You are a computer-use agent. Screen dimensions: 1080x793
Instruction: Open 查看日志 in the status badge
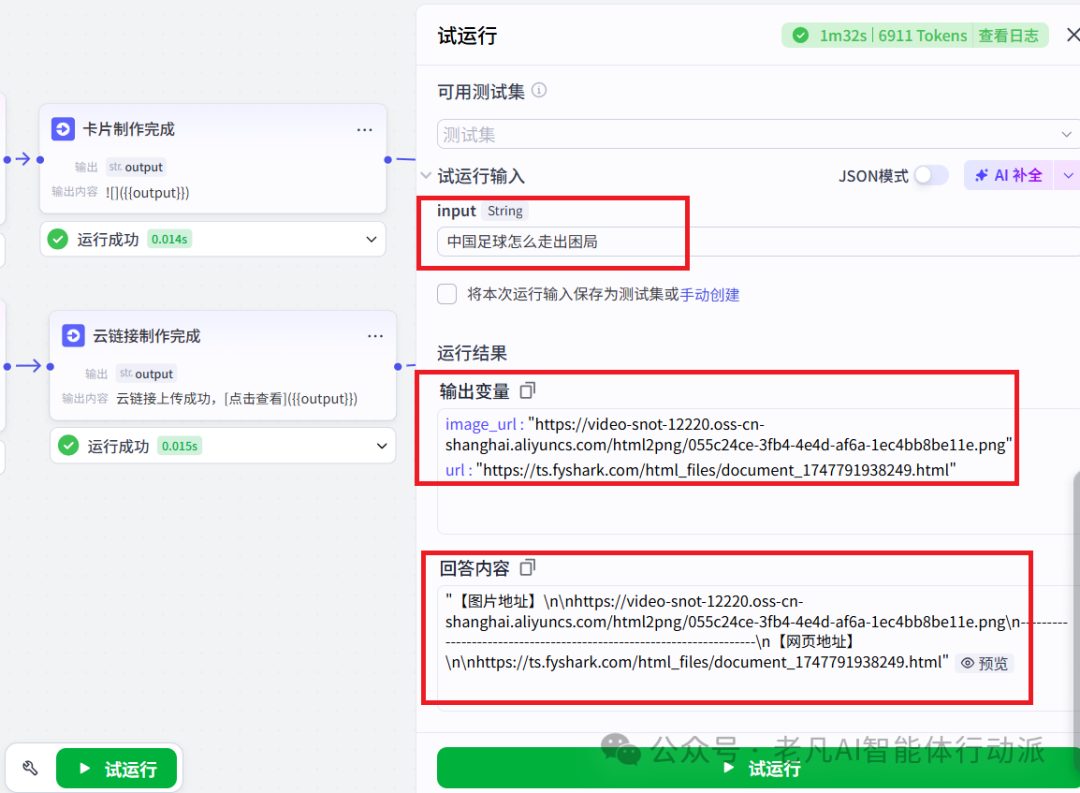tap(1008, 36)
